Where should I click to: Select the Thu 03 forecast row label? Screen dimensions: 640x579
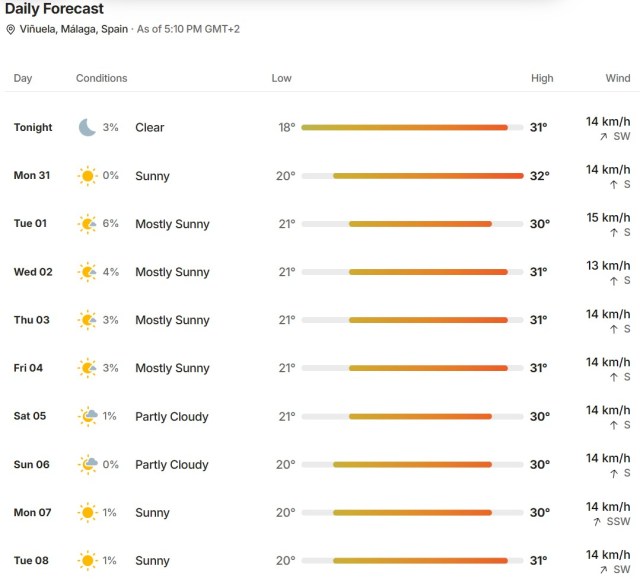(31, 320)
